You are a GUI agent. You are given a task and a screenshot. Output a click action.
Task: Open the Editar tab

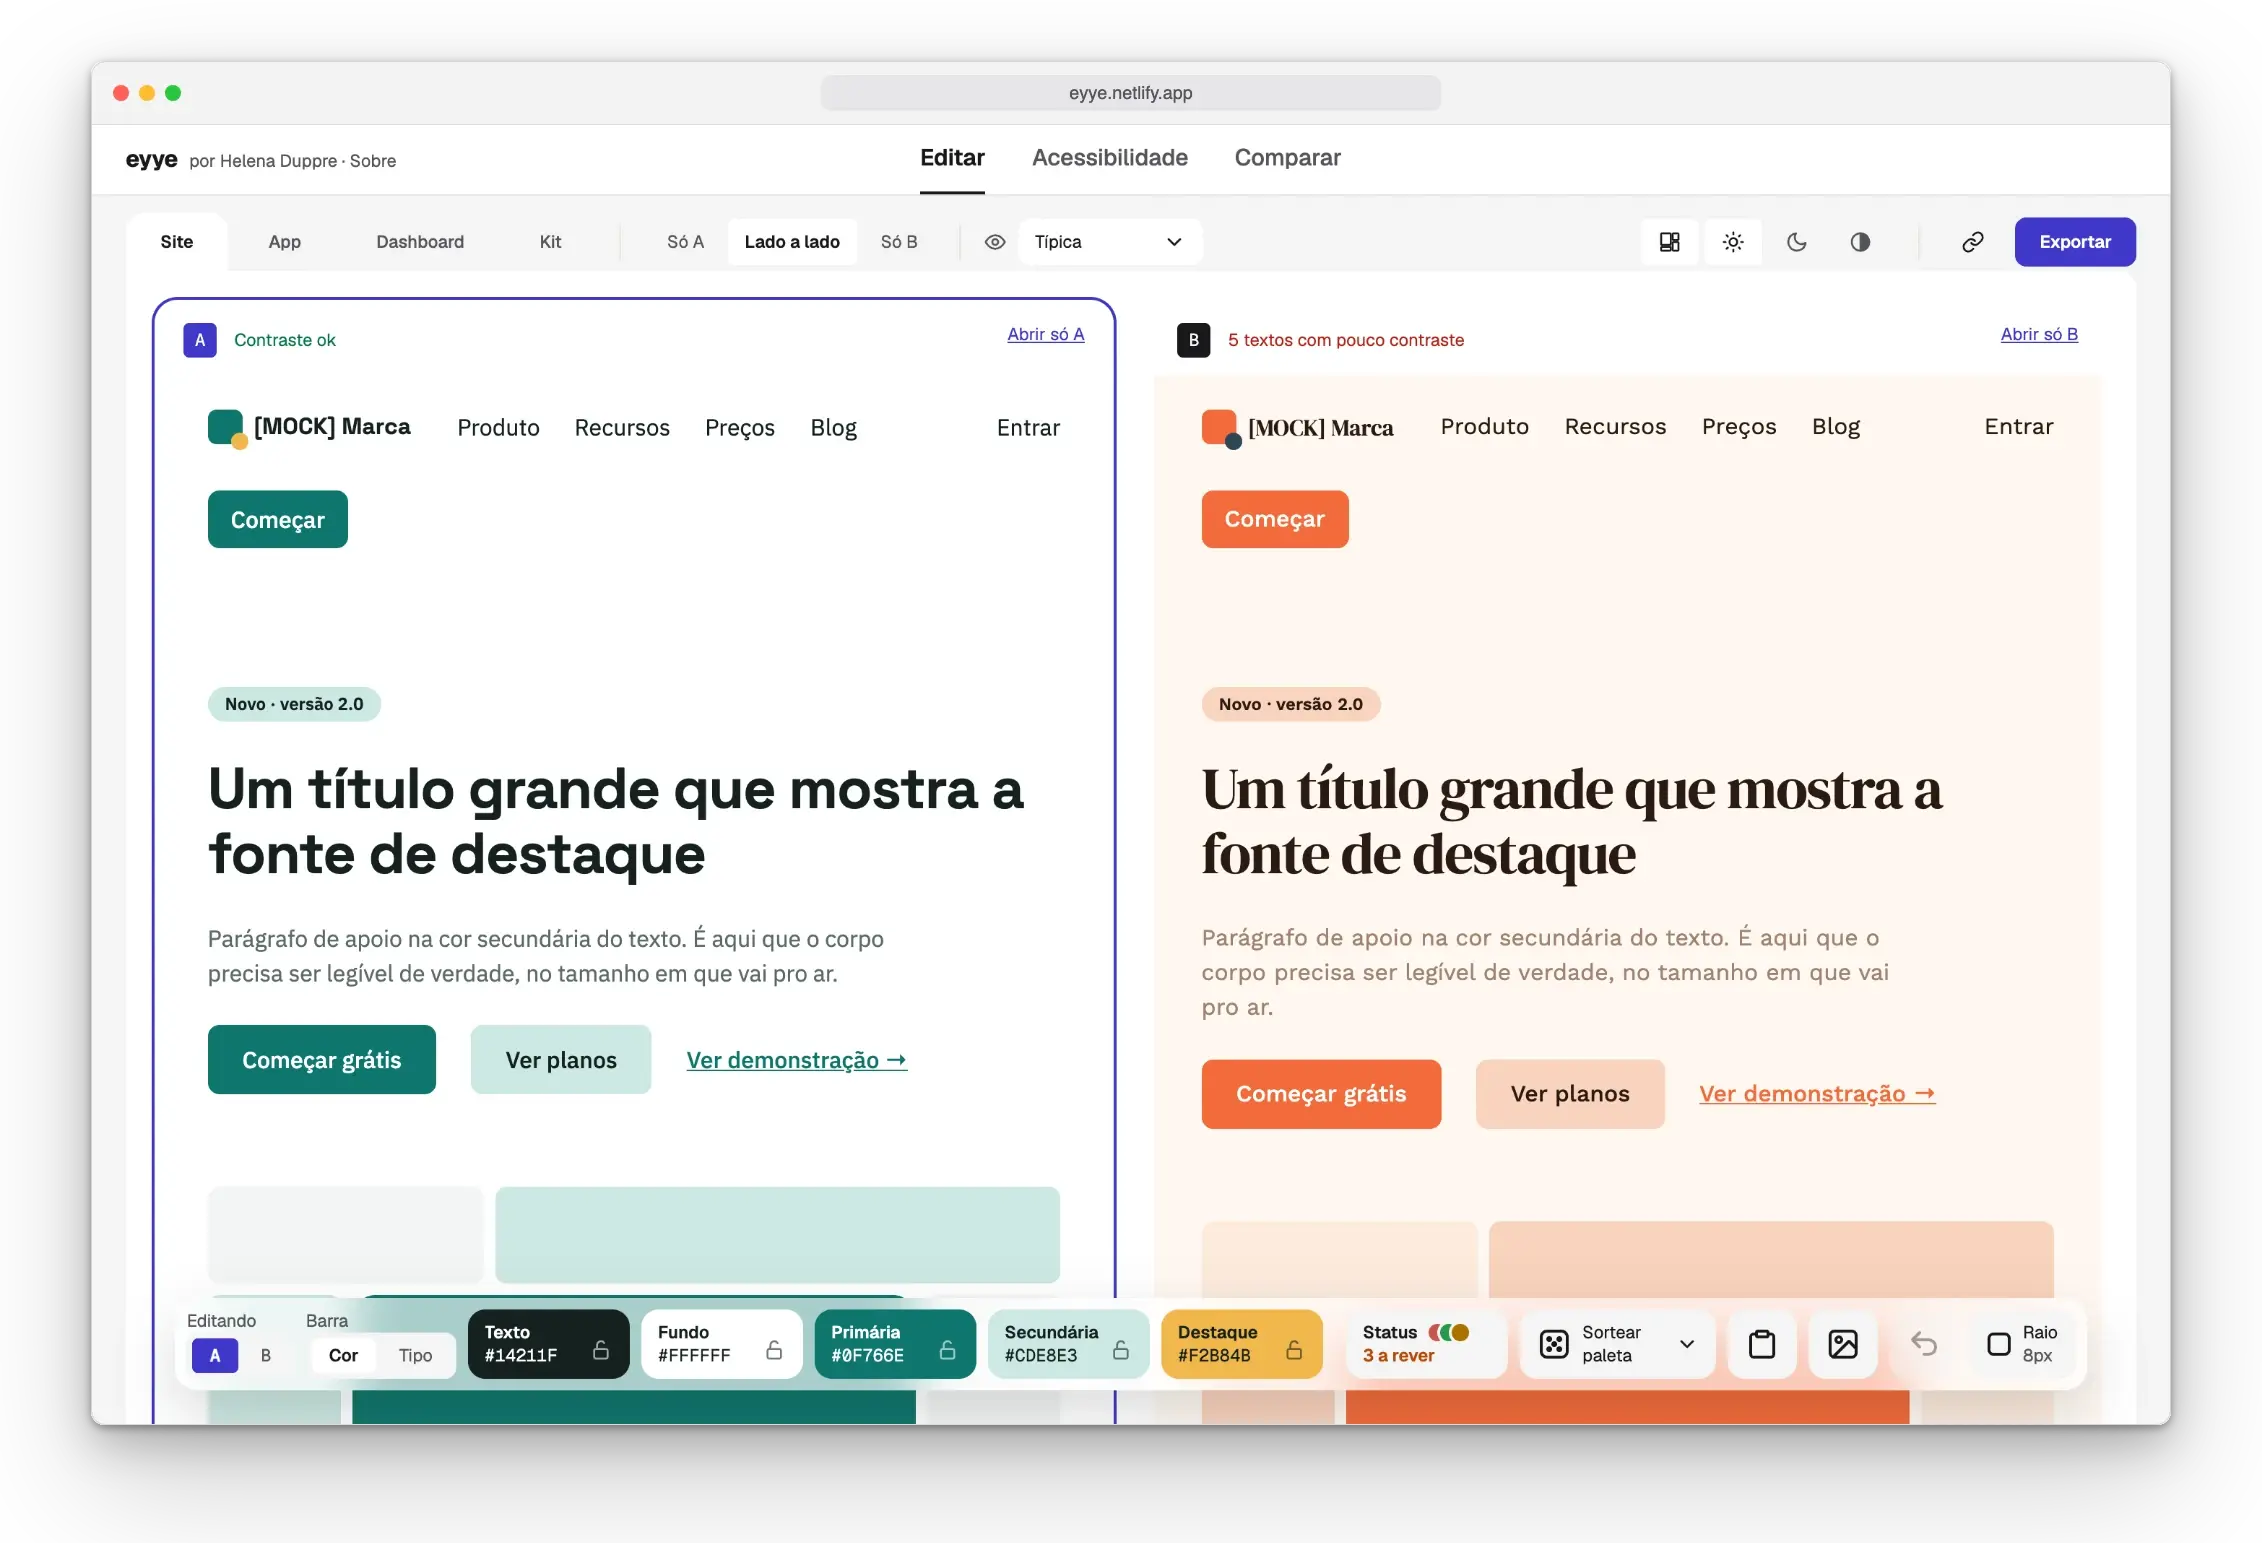pyautogui.click(x=952, y=158)
